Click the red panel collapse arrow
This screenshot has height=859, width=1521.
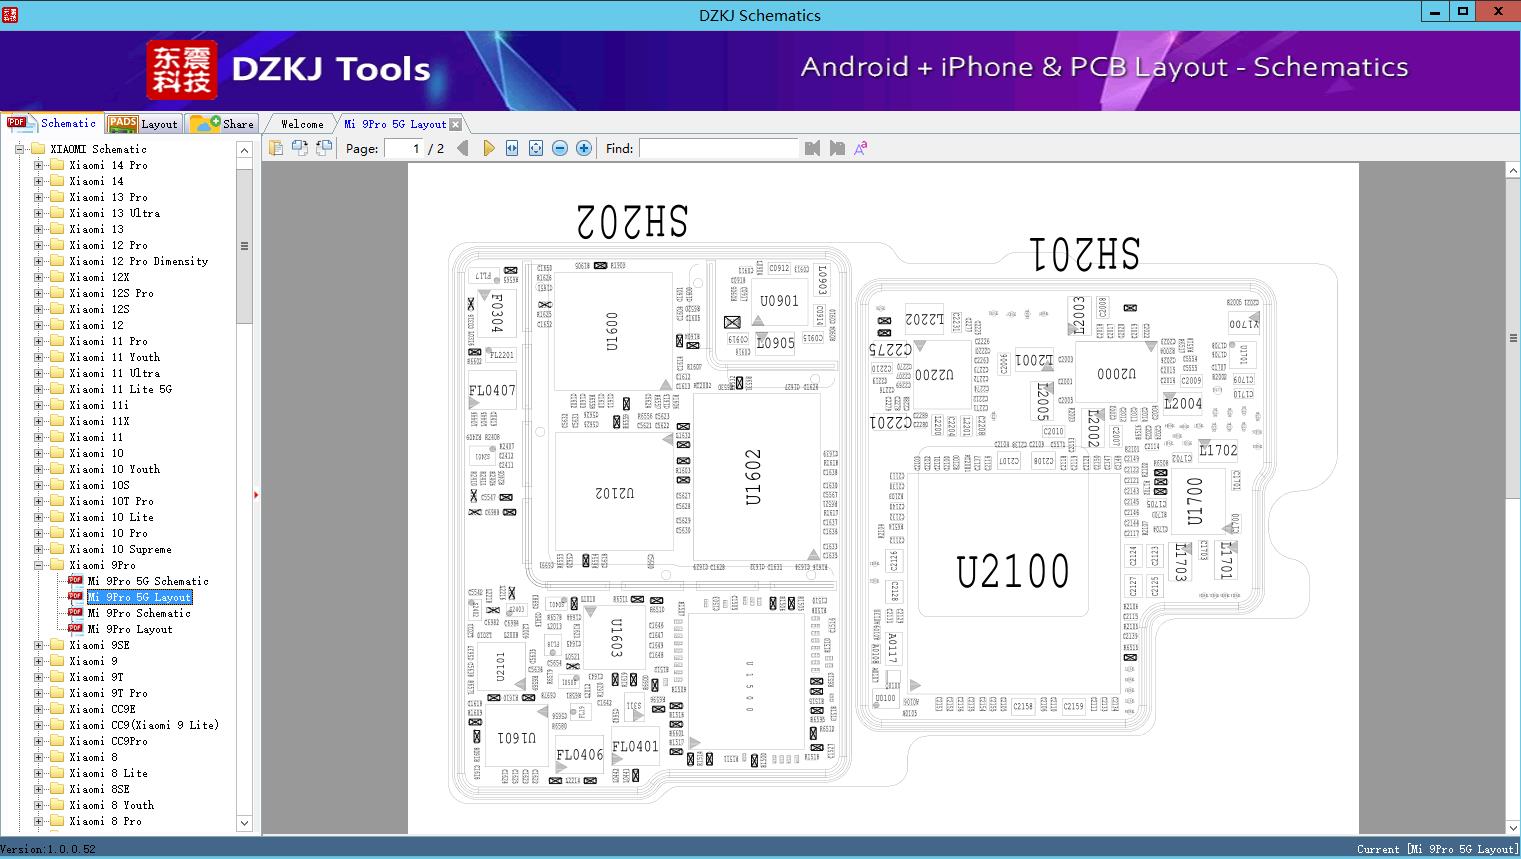[x=256, y=494]
